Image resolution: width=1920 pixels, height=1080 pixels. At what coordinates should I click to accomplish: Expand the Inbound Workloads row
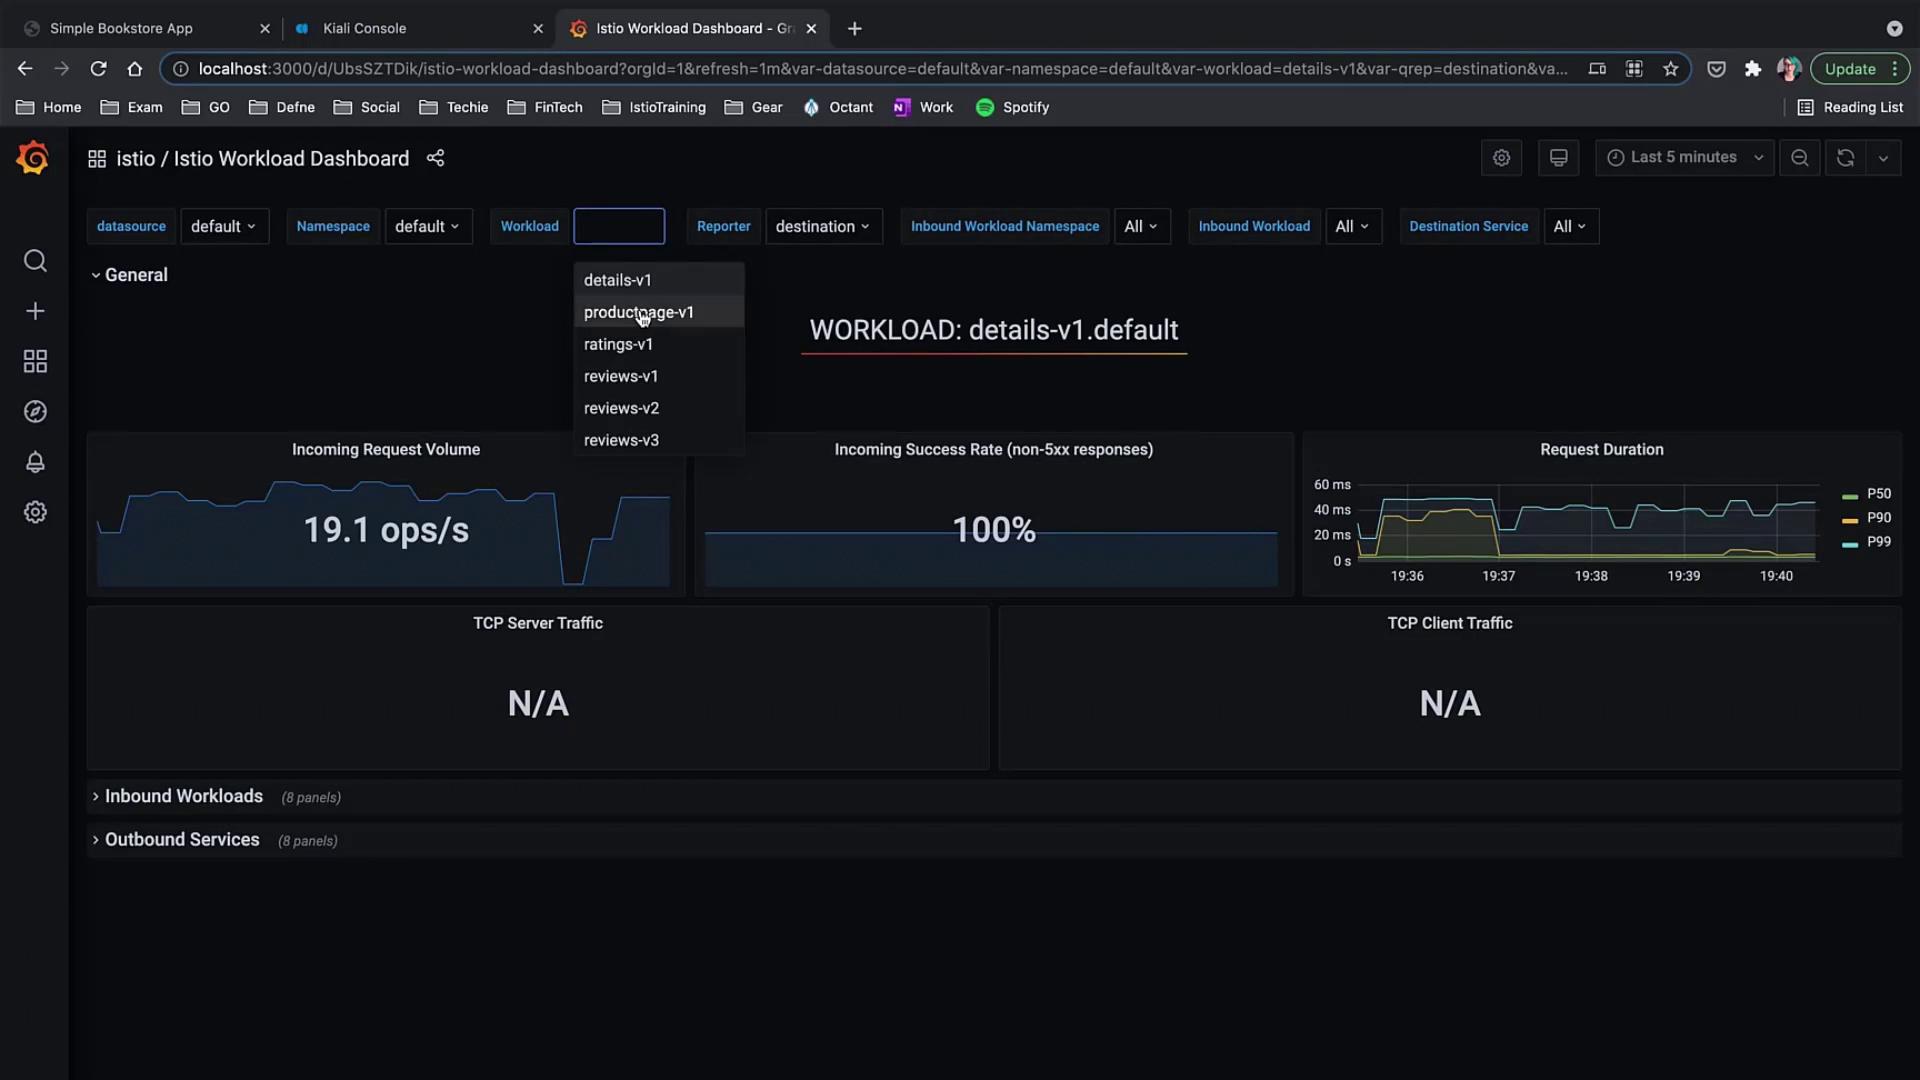pos(183,796)
